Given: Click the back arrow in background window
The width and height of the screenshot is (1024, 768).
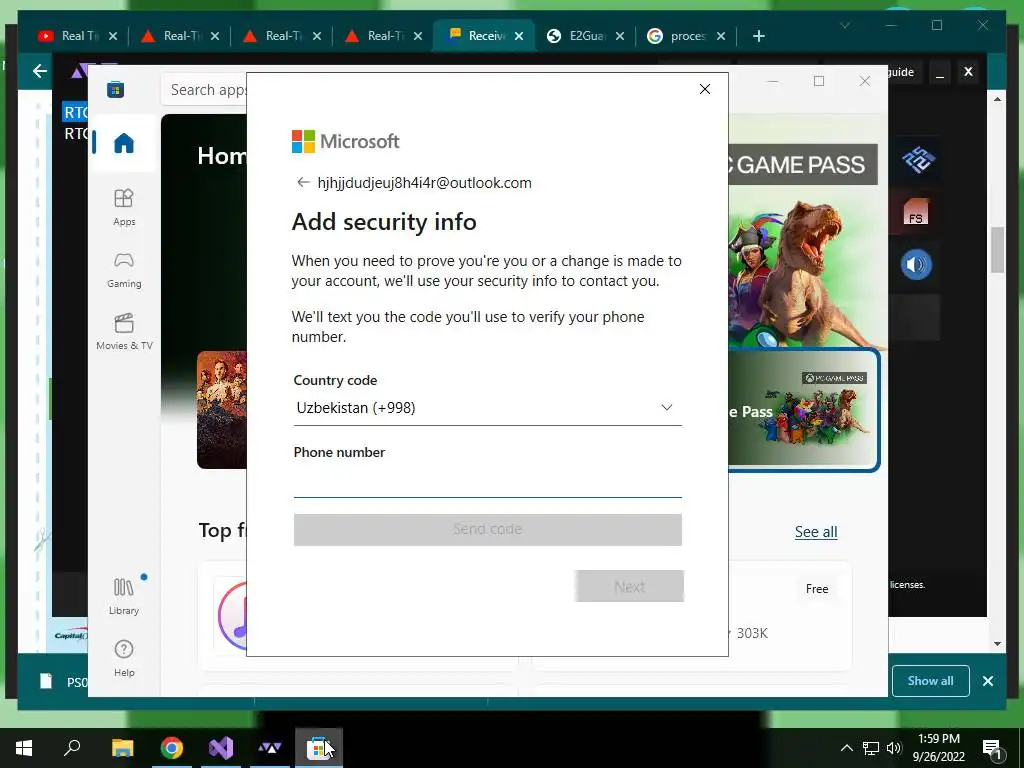Looking at the screenshot, I should 40,71.
